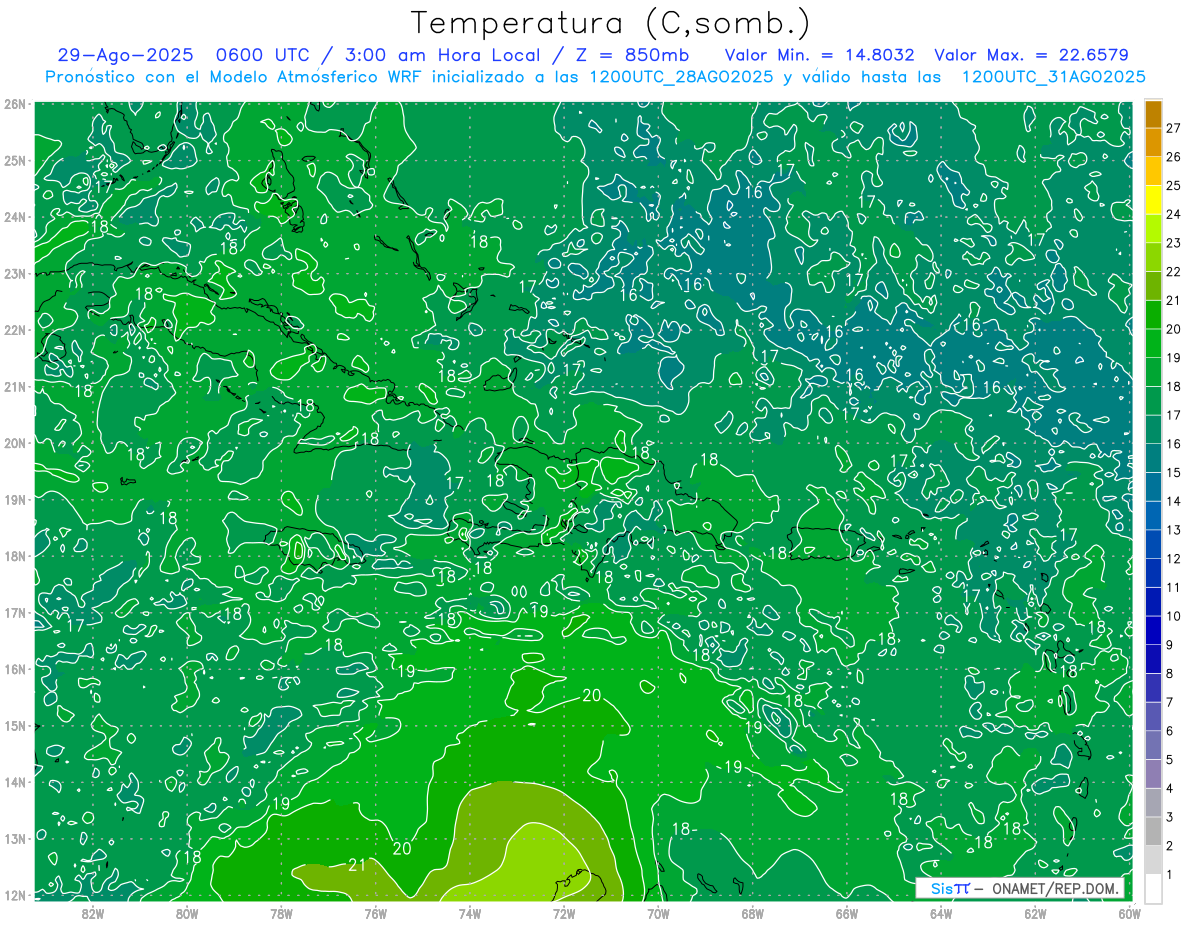Click the "66W" longitude axis label
The image size is (1200, 927).
pos(847,913)
